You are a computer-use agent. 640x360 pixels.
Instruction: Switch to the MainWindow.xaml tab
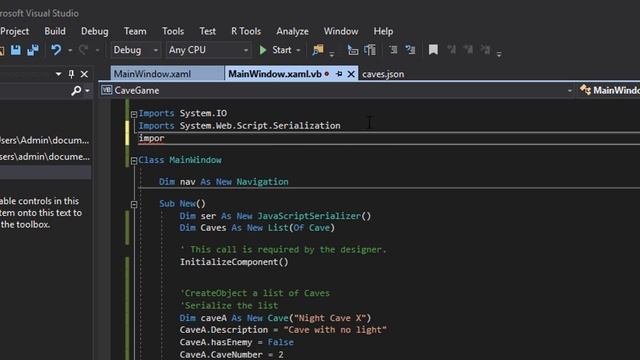click(x=167, y=74)
